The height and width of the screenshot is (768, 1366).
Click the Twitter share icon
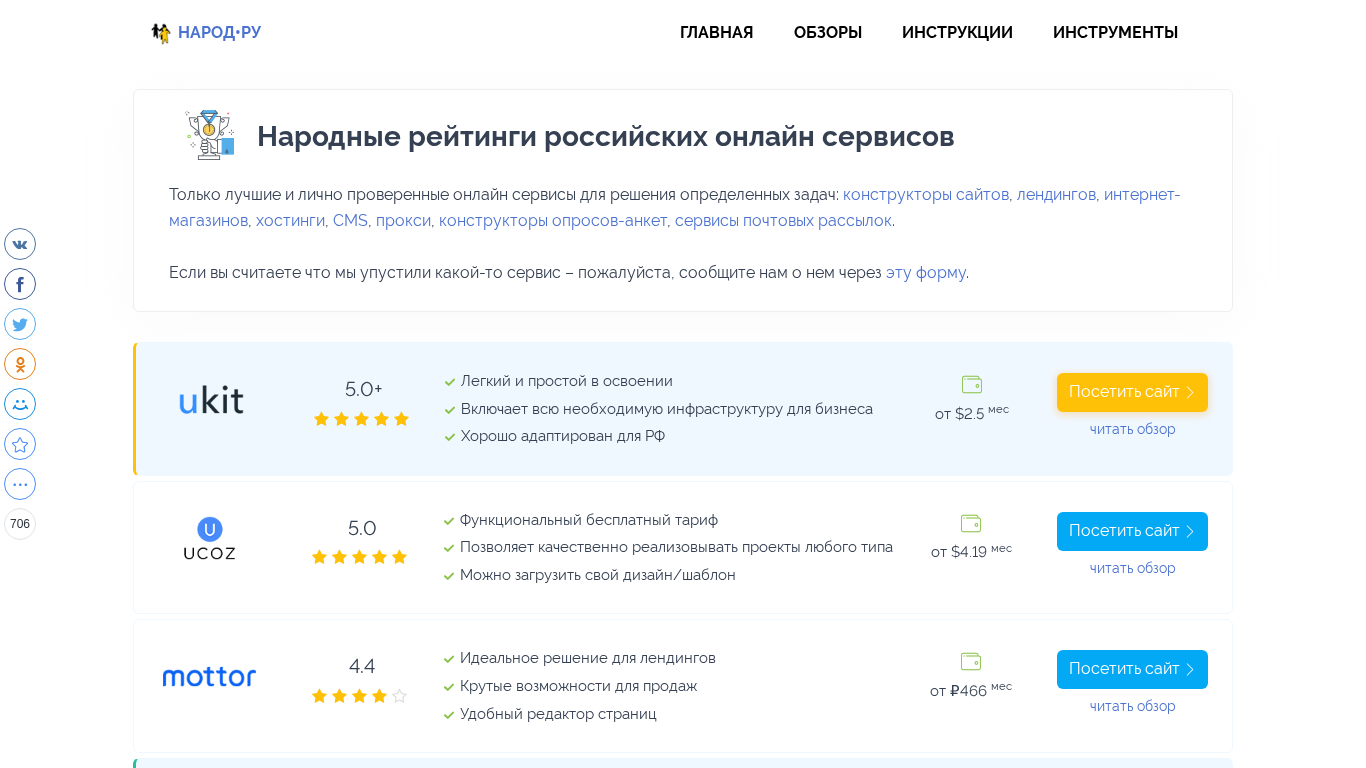pos(20,324)
